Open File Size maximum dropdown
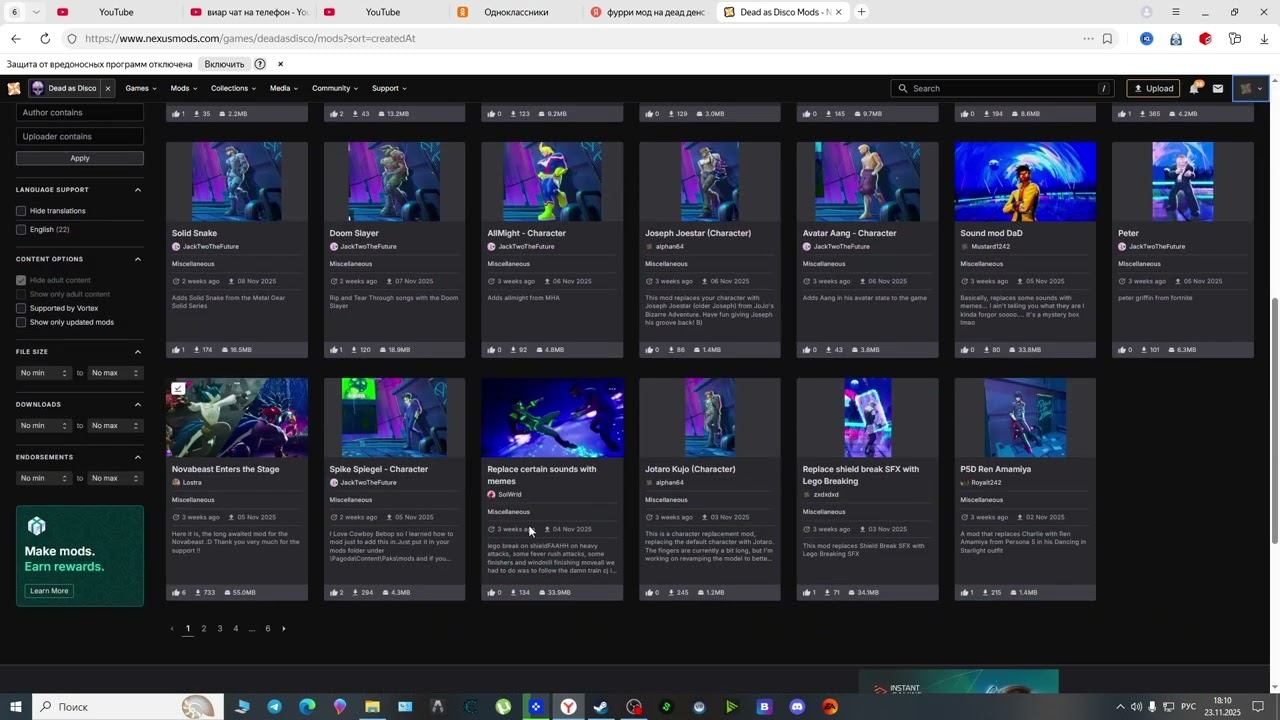 point(116,373)
